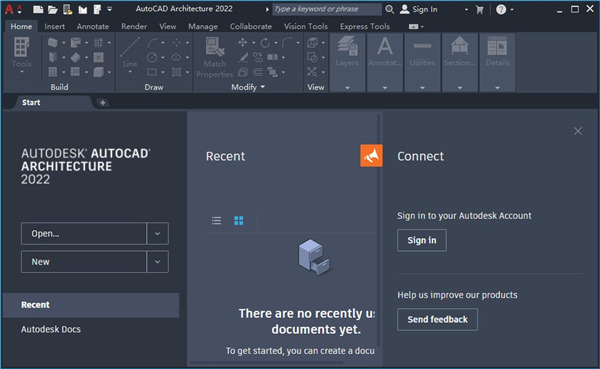
Task: Select the Line tool in Draw panel
Action: click(x=130, y=47)
